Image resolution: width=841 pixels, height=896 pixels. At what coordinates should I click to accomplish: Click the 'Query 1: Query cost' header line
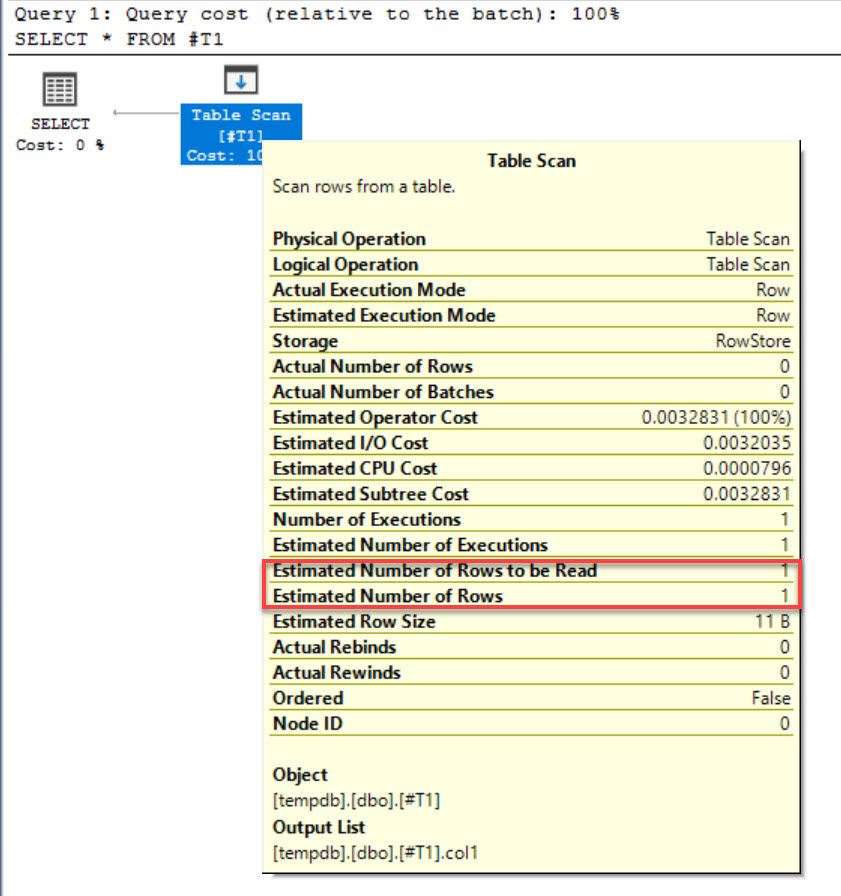pos(317,14)
